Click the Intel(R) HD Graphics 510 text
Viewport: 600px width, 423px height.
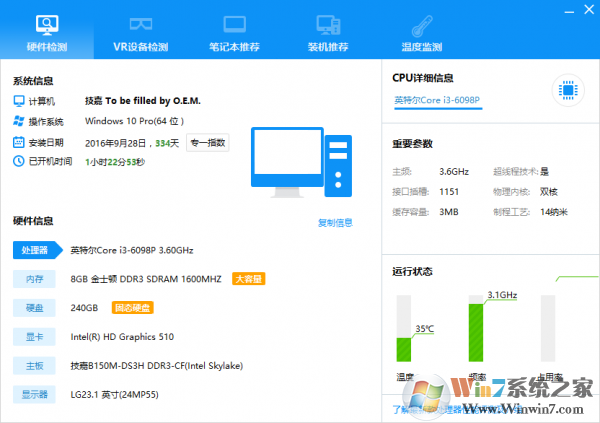click(x=122, y=337)
